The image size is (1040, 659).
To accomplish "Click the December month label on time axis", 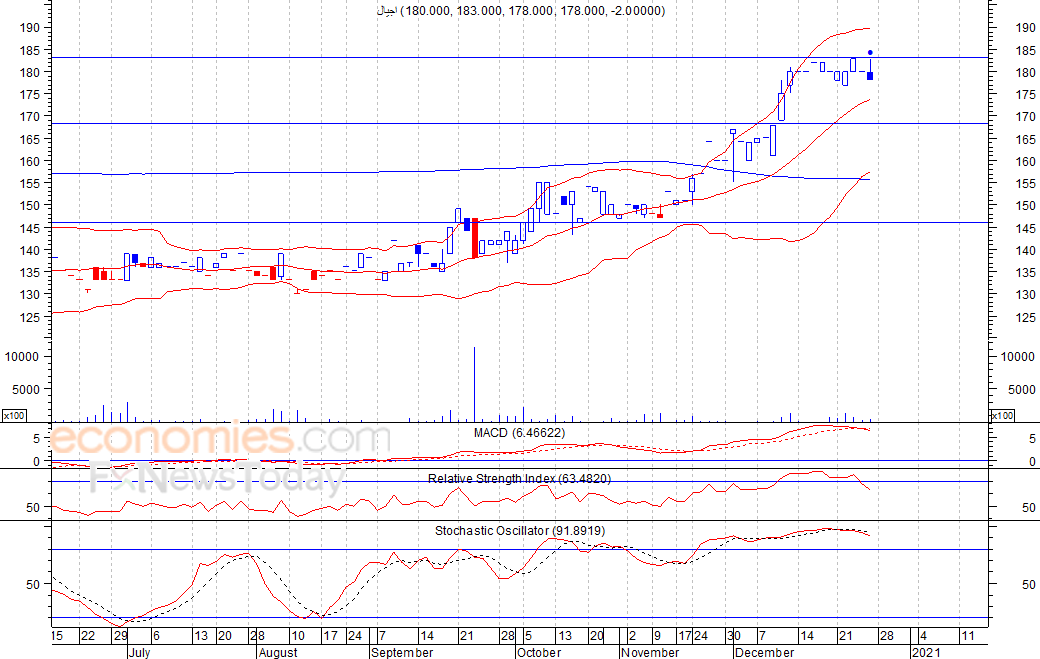I will click(x=765, y=652).
